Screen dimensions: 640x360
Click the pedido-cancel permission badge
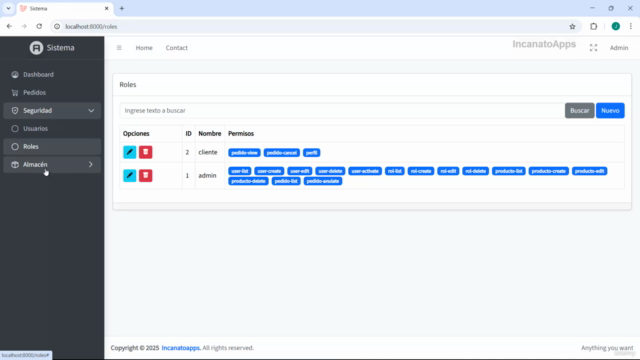[282, 153]
